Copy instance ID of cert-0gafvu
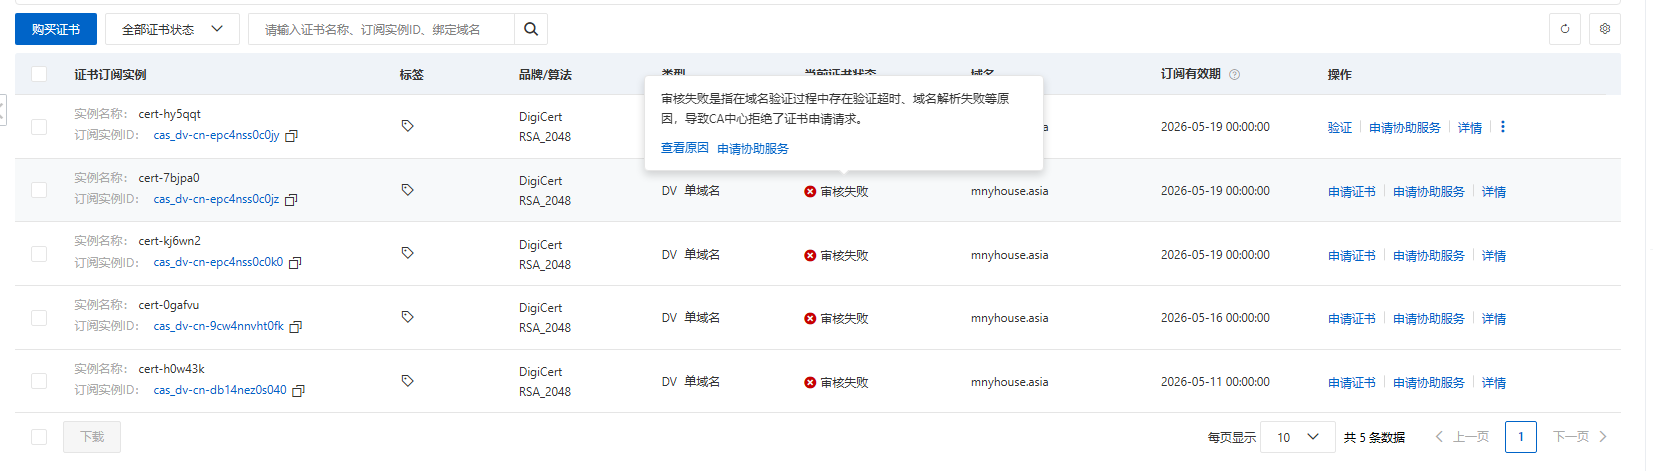This screenshot has height=471, width=1653. [296, 327]
